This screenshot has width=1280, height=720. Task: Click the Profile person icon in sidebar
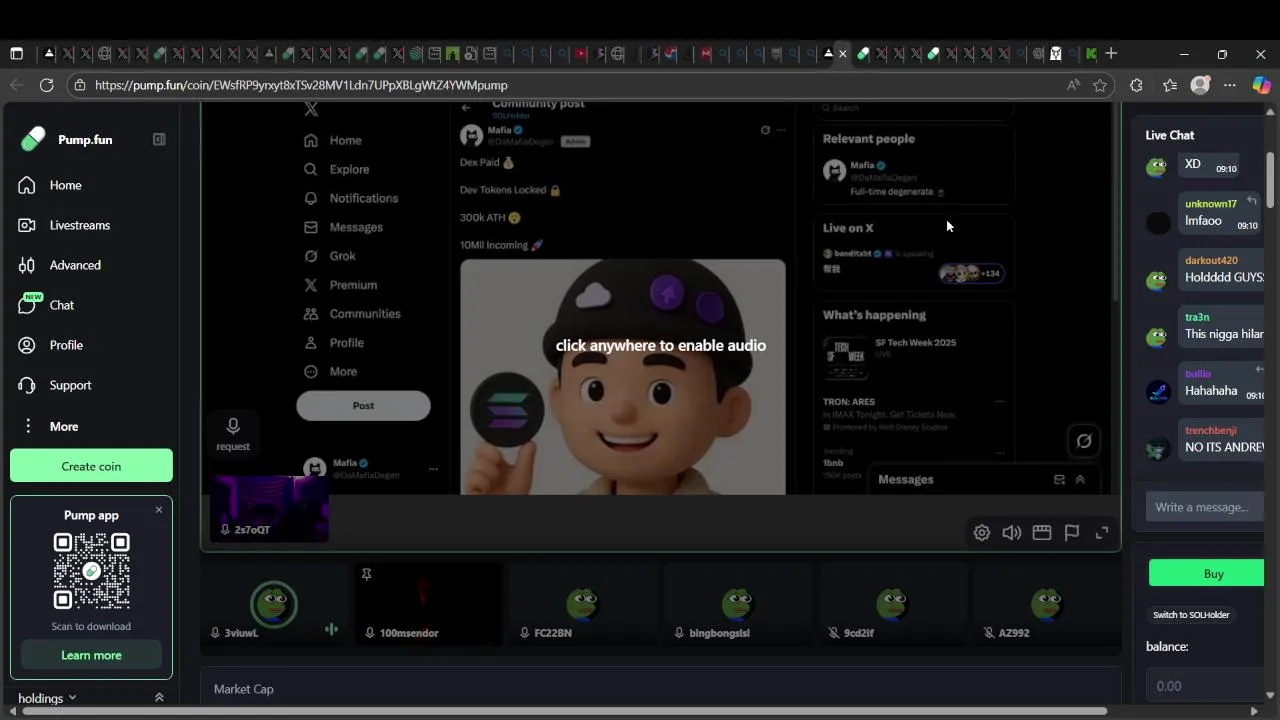pyautogui.click(x=27, y=345)
